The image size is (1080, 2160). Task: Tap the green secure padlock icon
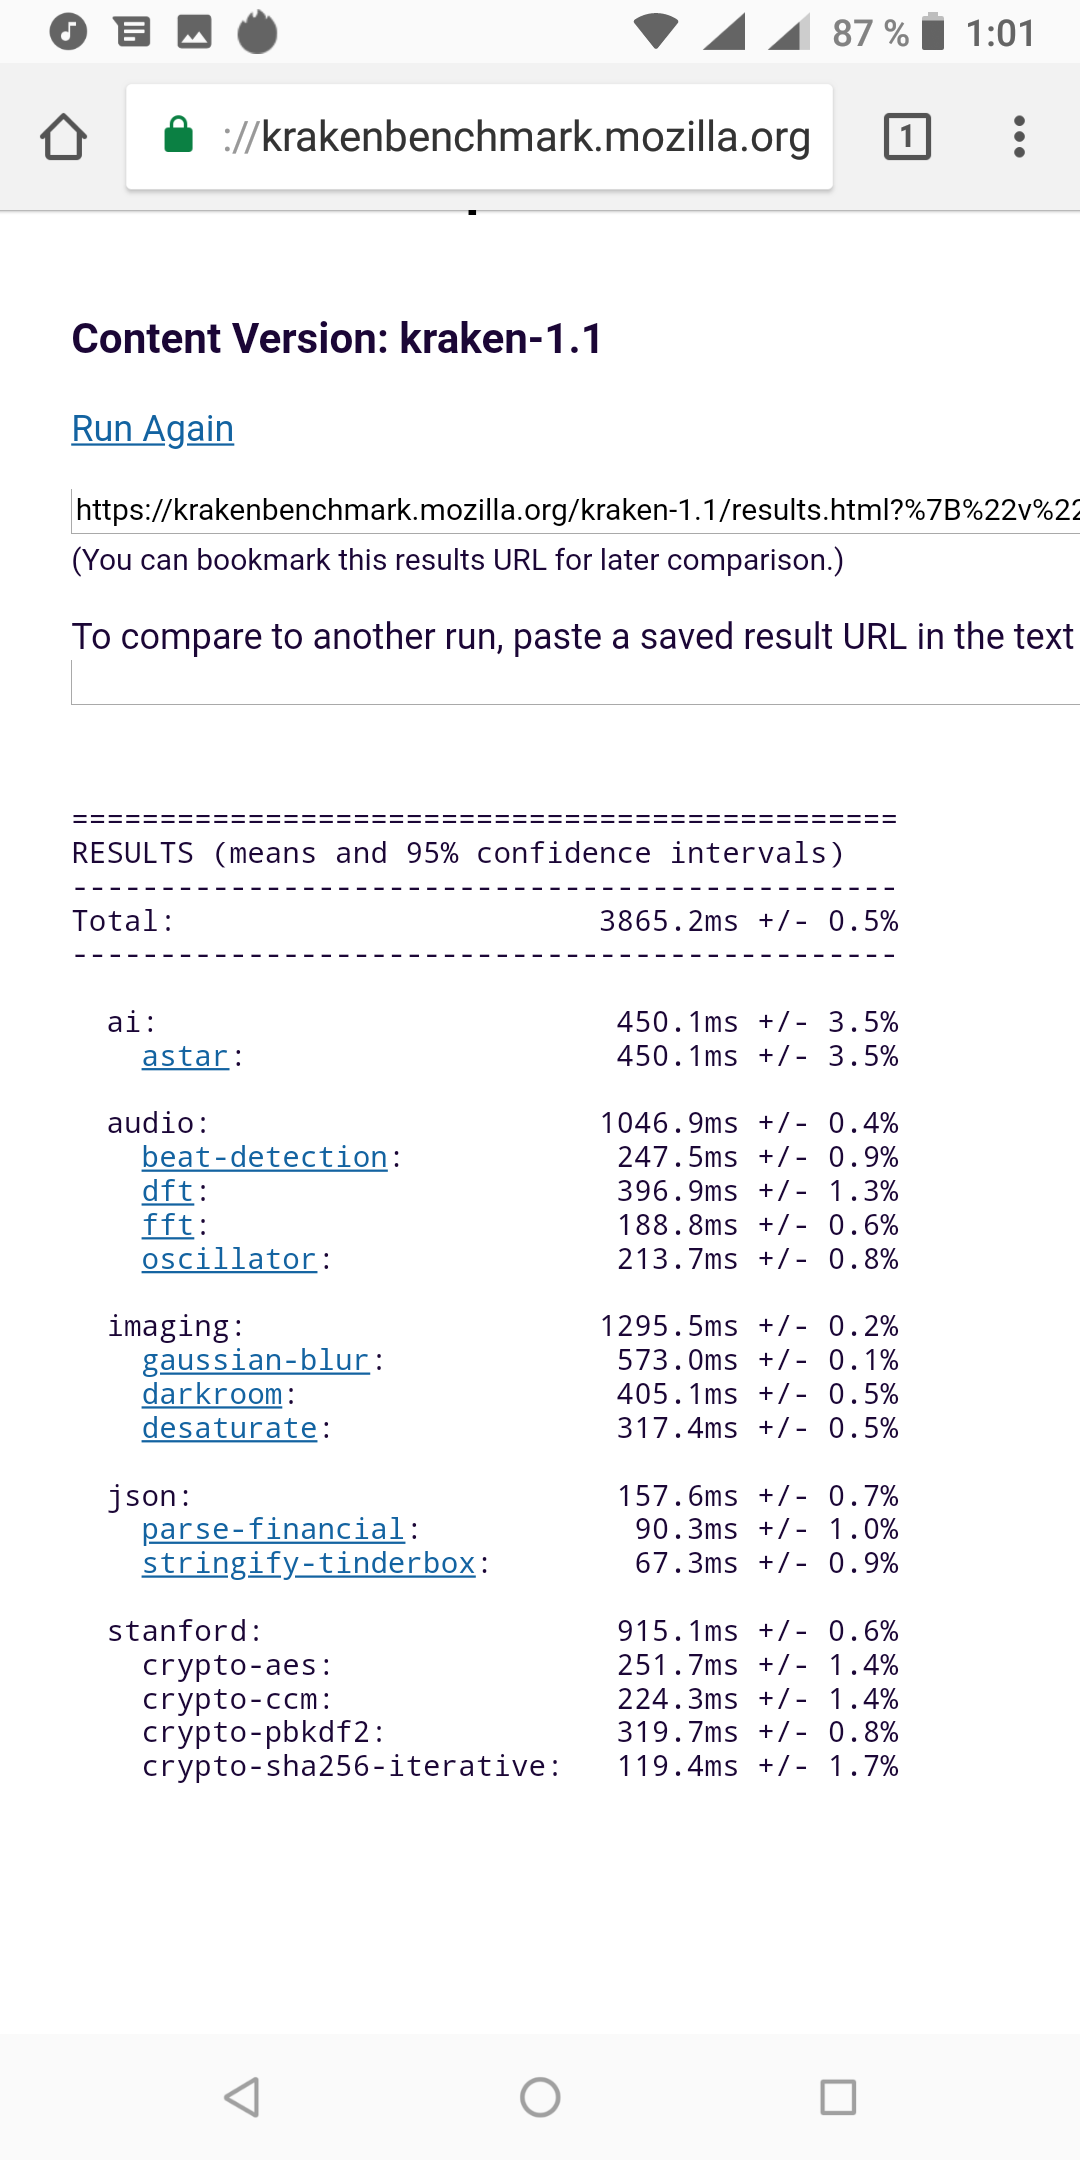[178, 135]
